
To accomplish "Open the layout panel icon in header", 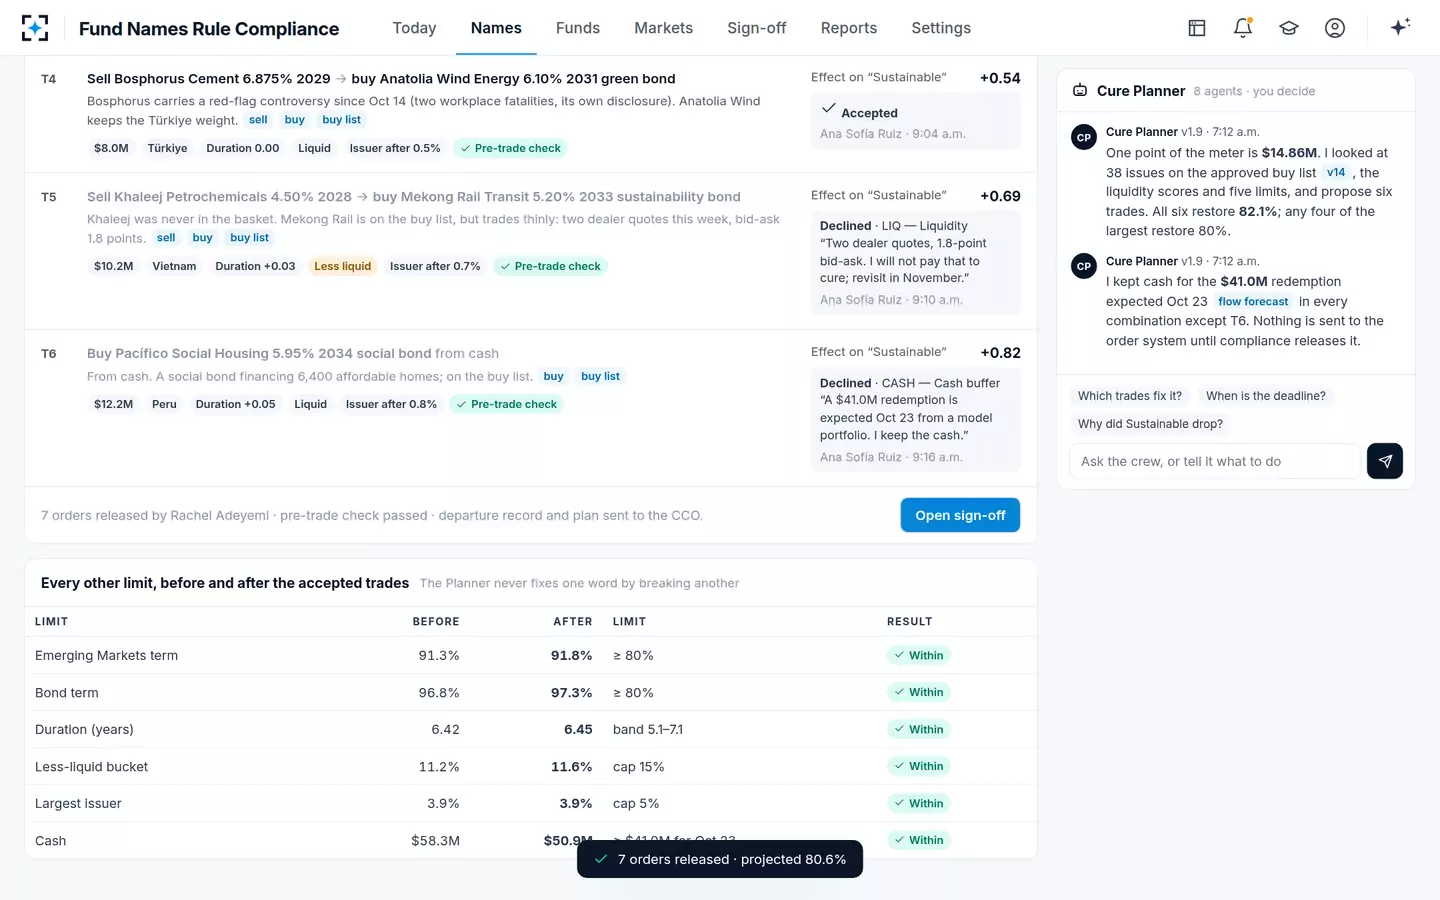I will [x=1197, y=28].
